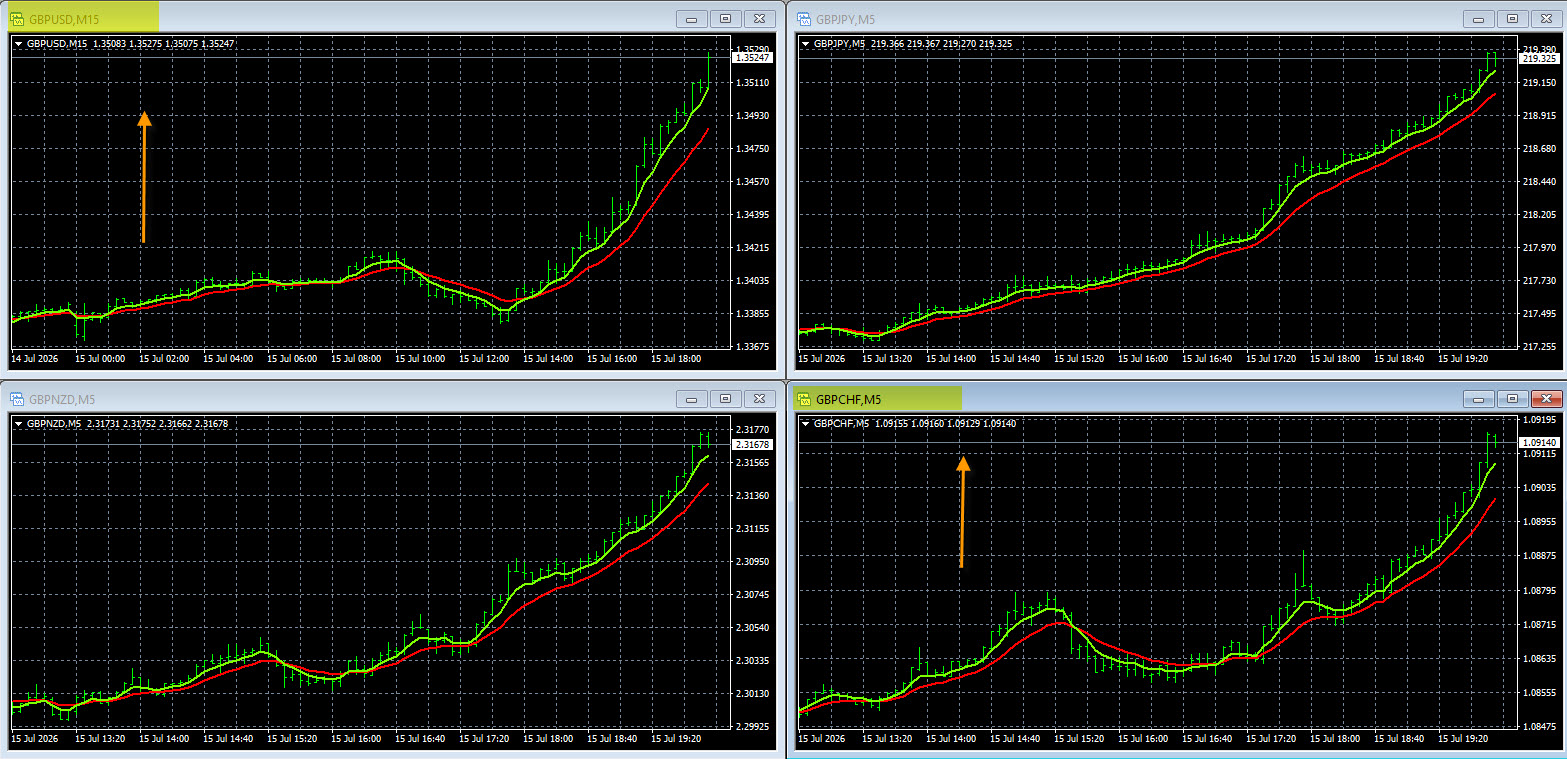The width and height of the screenshot is (1567, 759).
Task: Click the OHLC text on GBPJPY chart header
Action: [x=941, y=44]
